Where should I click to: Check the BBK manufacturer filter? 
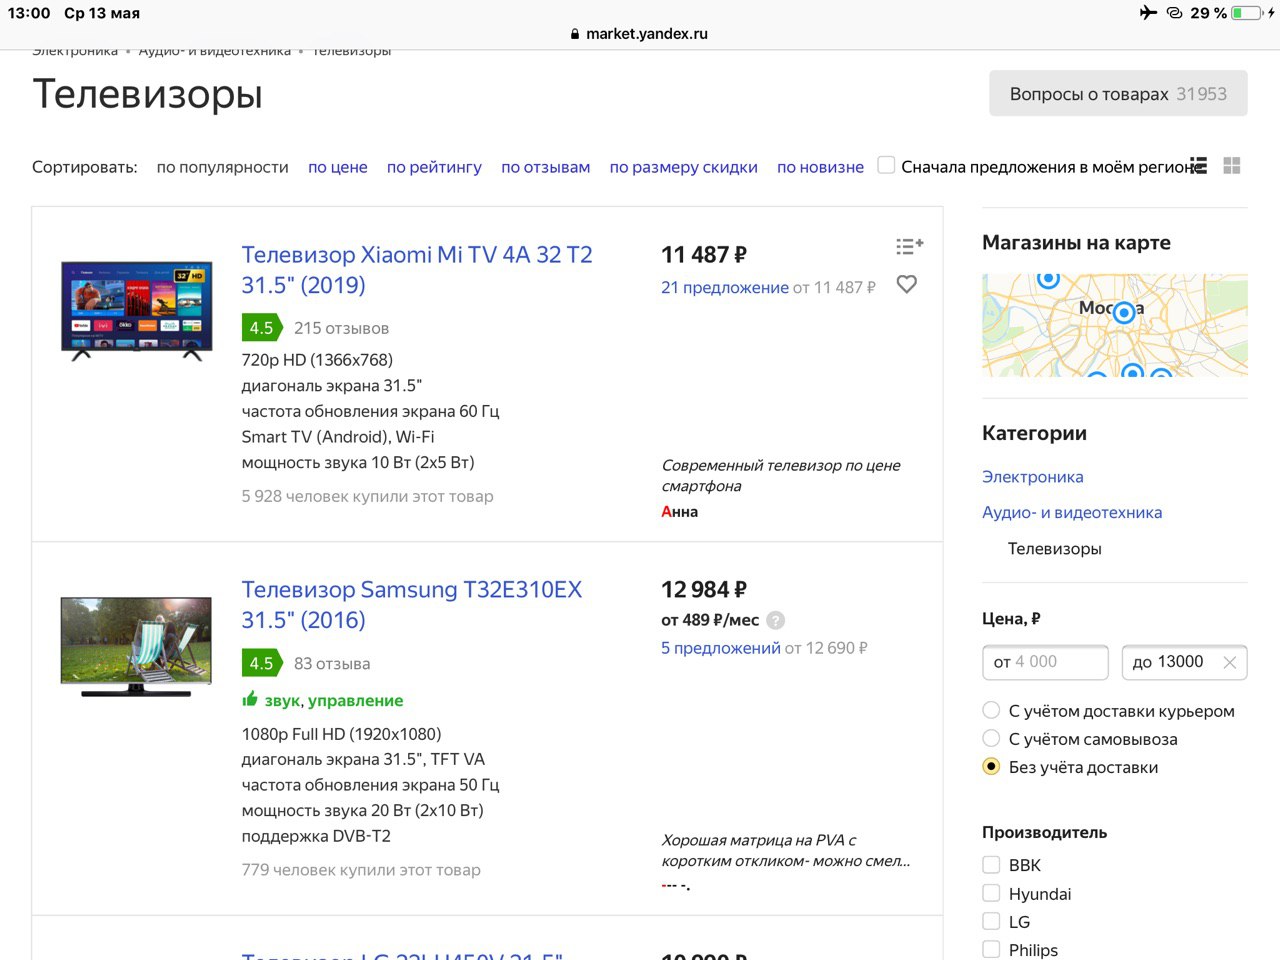[991, 865]
